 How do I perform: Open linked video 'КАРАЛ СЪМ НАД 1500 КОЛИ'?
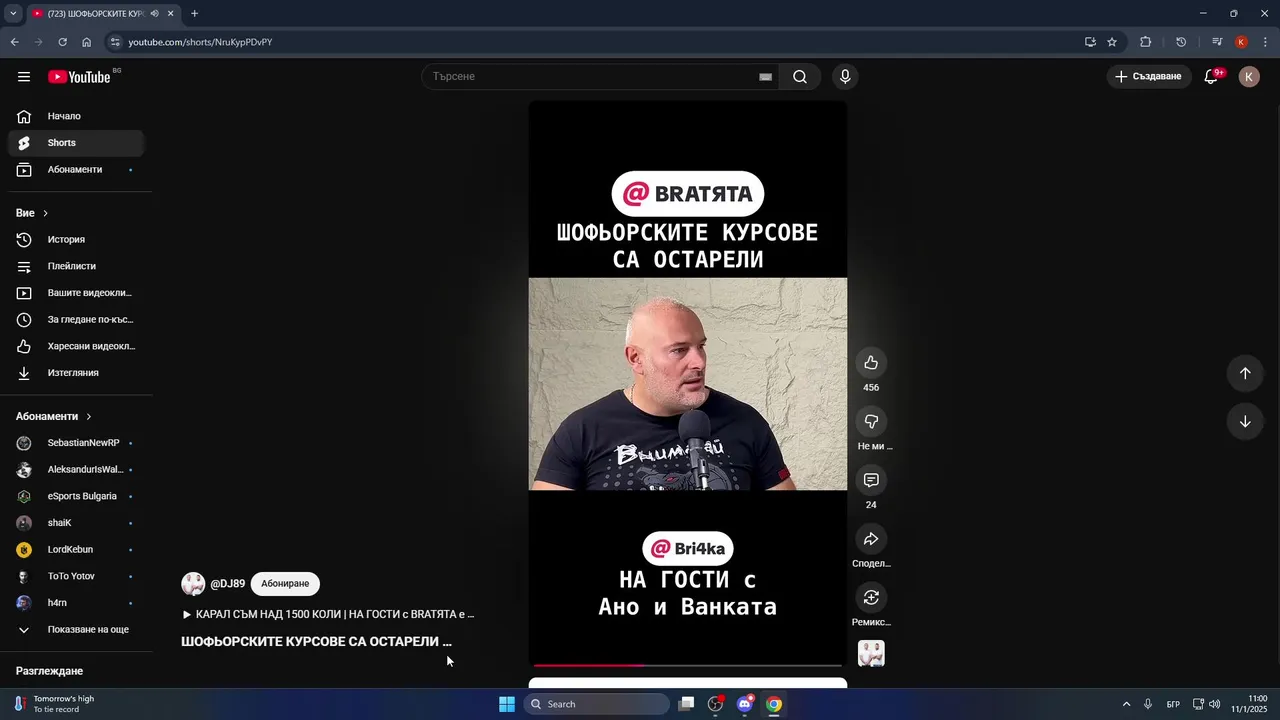click(x=328, y=614)
